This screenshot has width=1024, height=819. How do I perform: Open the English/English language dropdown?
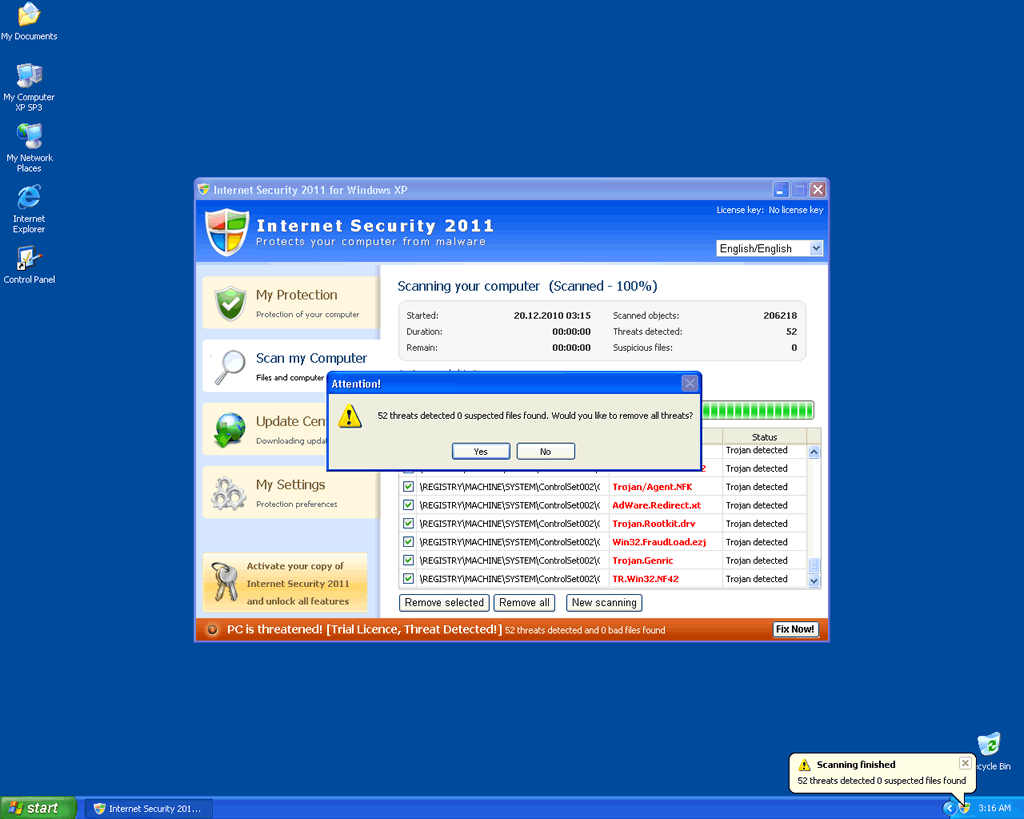769,248
